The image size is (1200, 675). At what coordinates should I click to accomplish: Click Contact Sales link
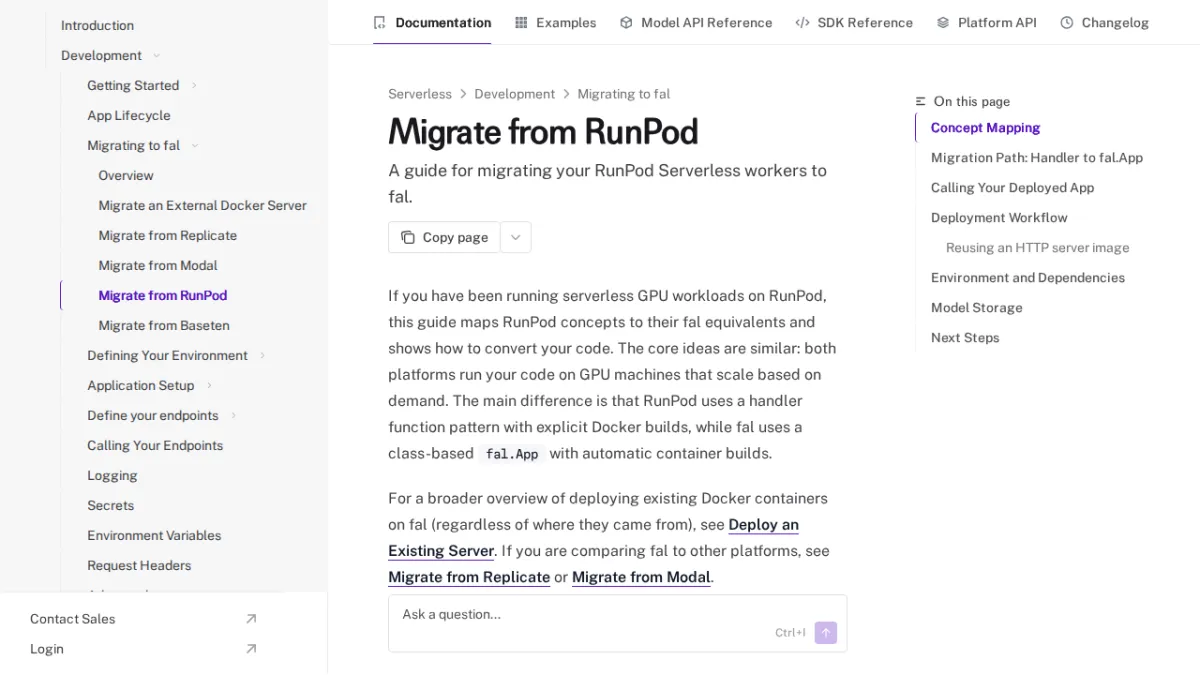(72, 619)
